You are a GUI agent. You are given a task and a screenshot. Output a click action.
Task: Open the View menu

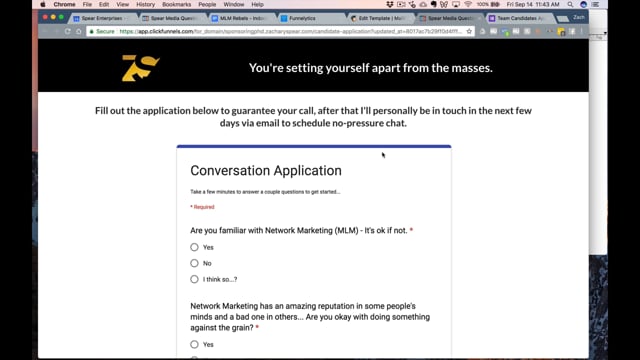[x=122, y=4]
